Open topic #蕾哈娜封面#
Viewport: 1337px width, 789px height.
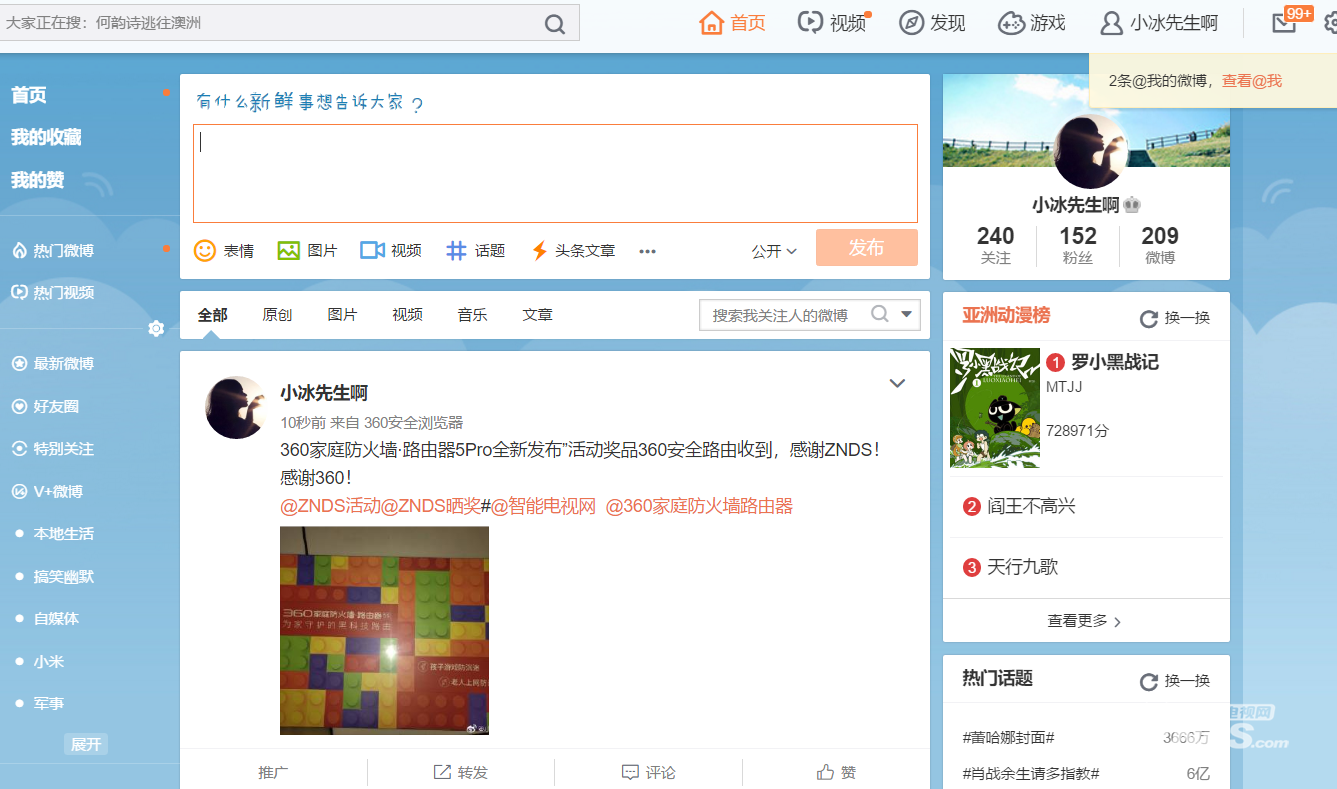pos(1008,737)
